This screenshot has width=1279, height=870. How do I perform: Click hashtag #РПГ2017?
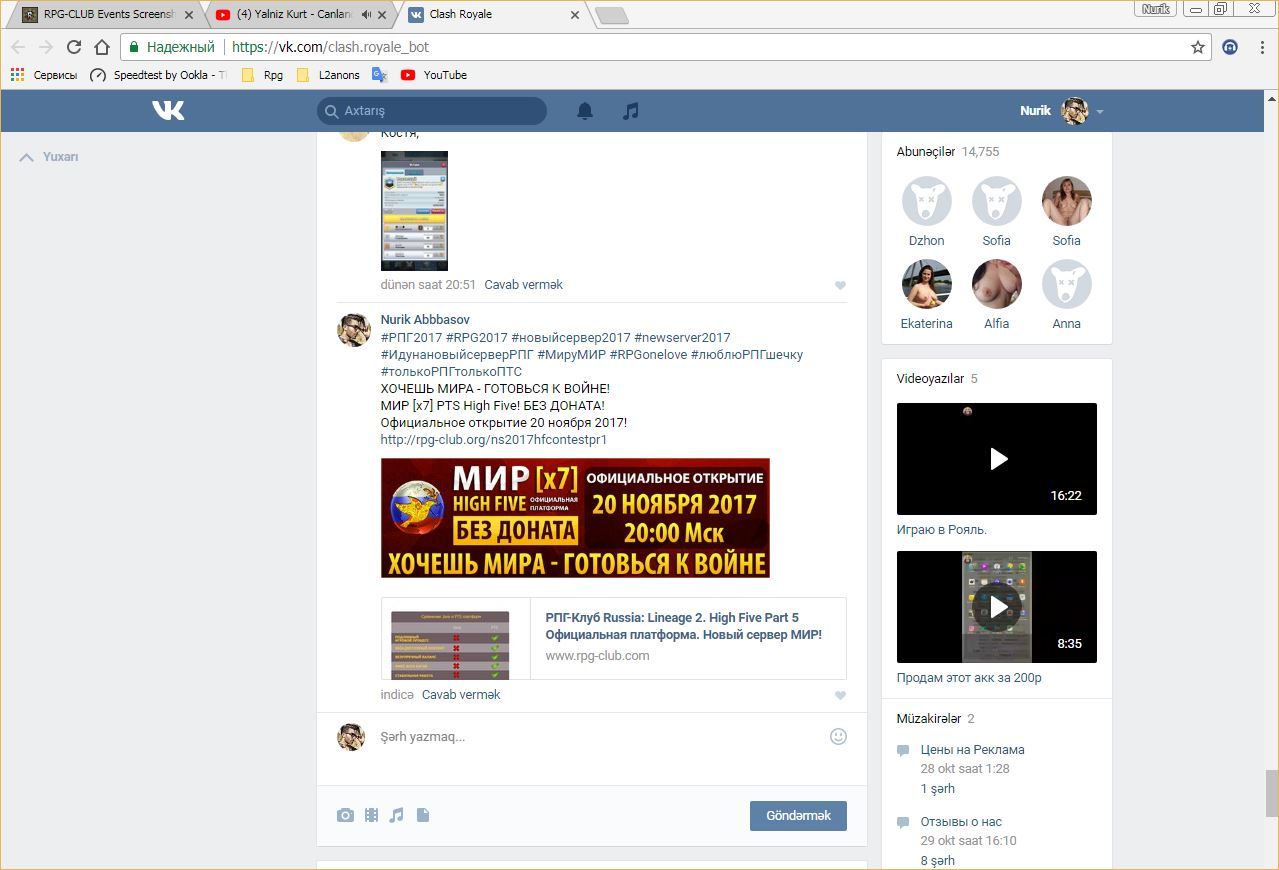tap(411, 338)
